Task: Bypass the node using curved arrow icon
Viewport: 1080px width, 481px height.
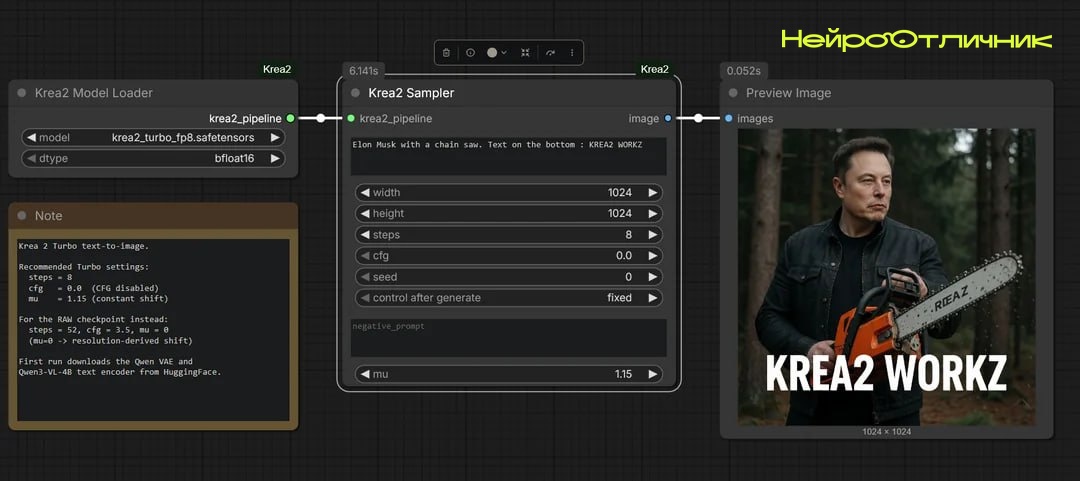Action: pos(550,52)
